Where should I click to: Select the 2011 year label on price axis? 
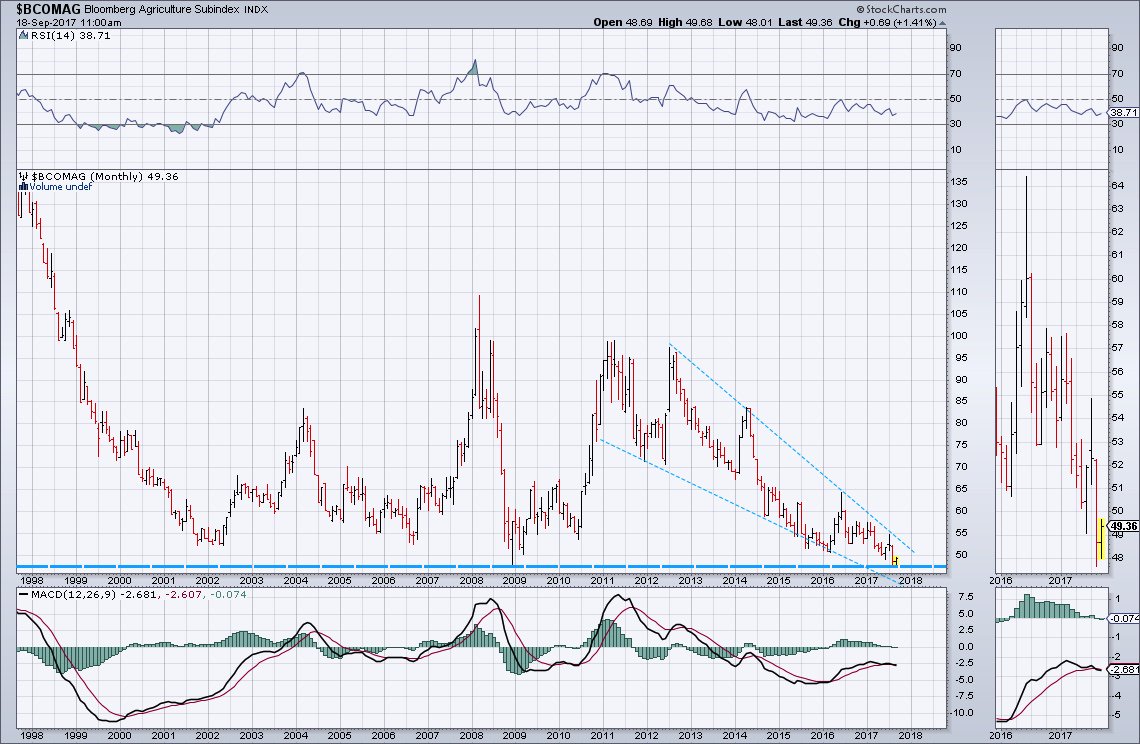[601, 580]
